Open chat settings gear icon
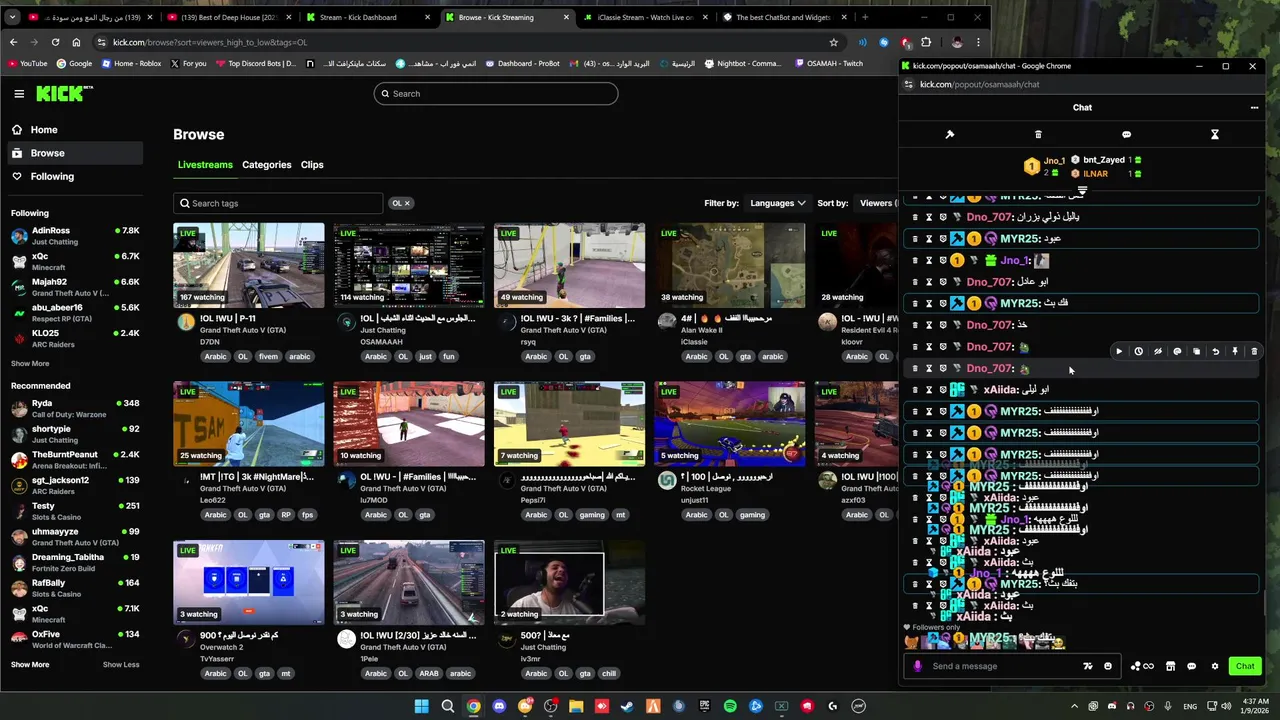1280x720 pixels. (x=1215, y=666)
